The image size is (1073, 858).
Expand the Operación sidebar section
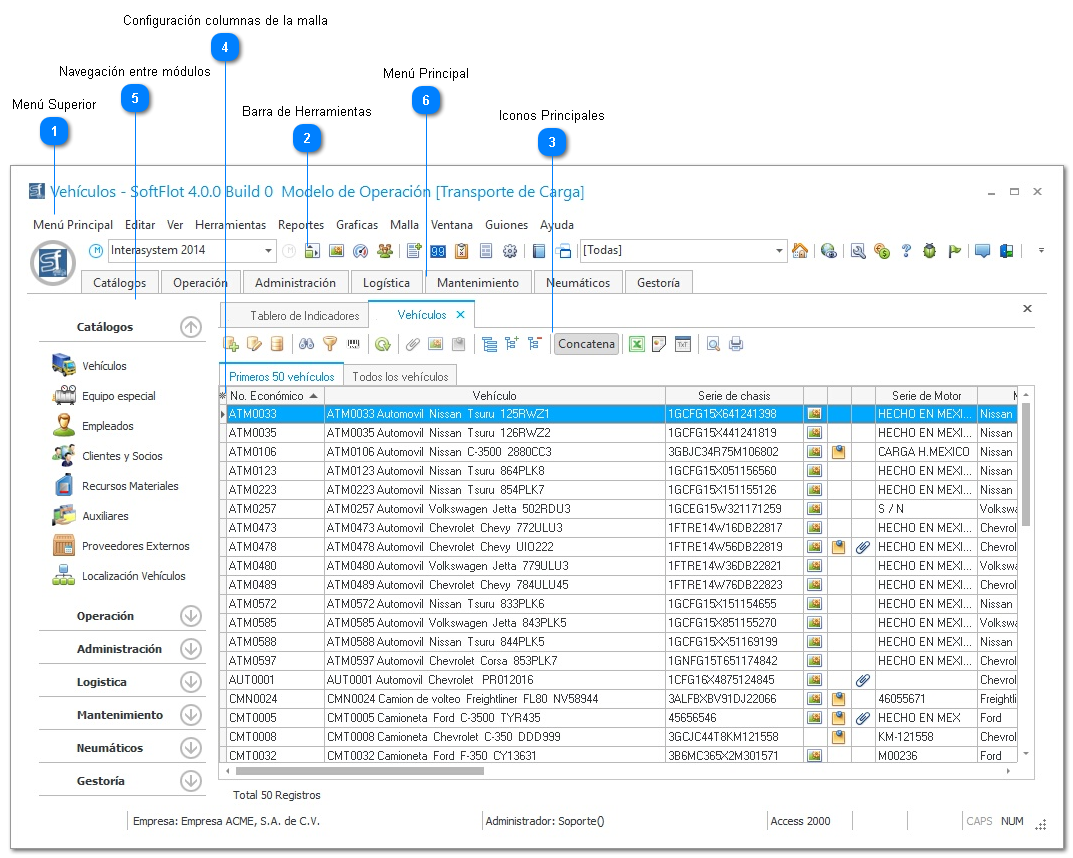[191, 616]
